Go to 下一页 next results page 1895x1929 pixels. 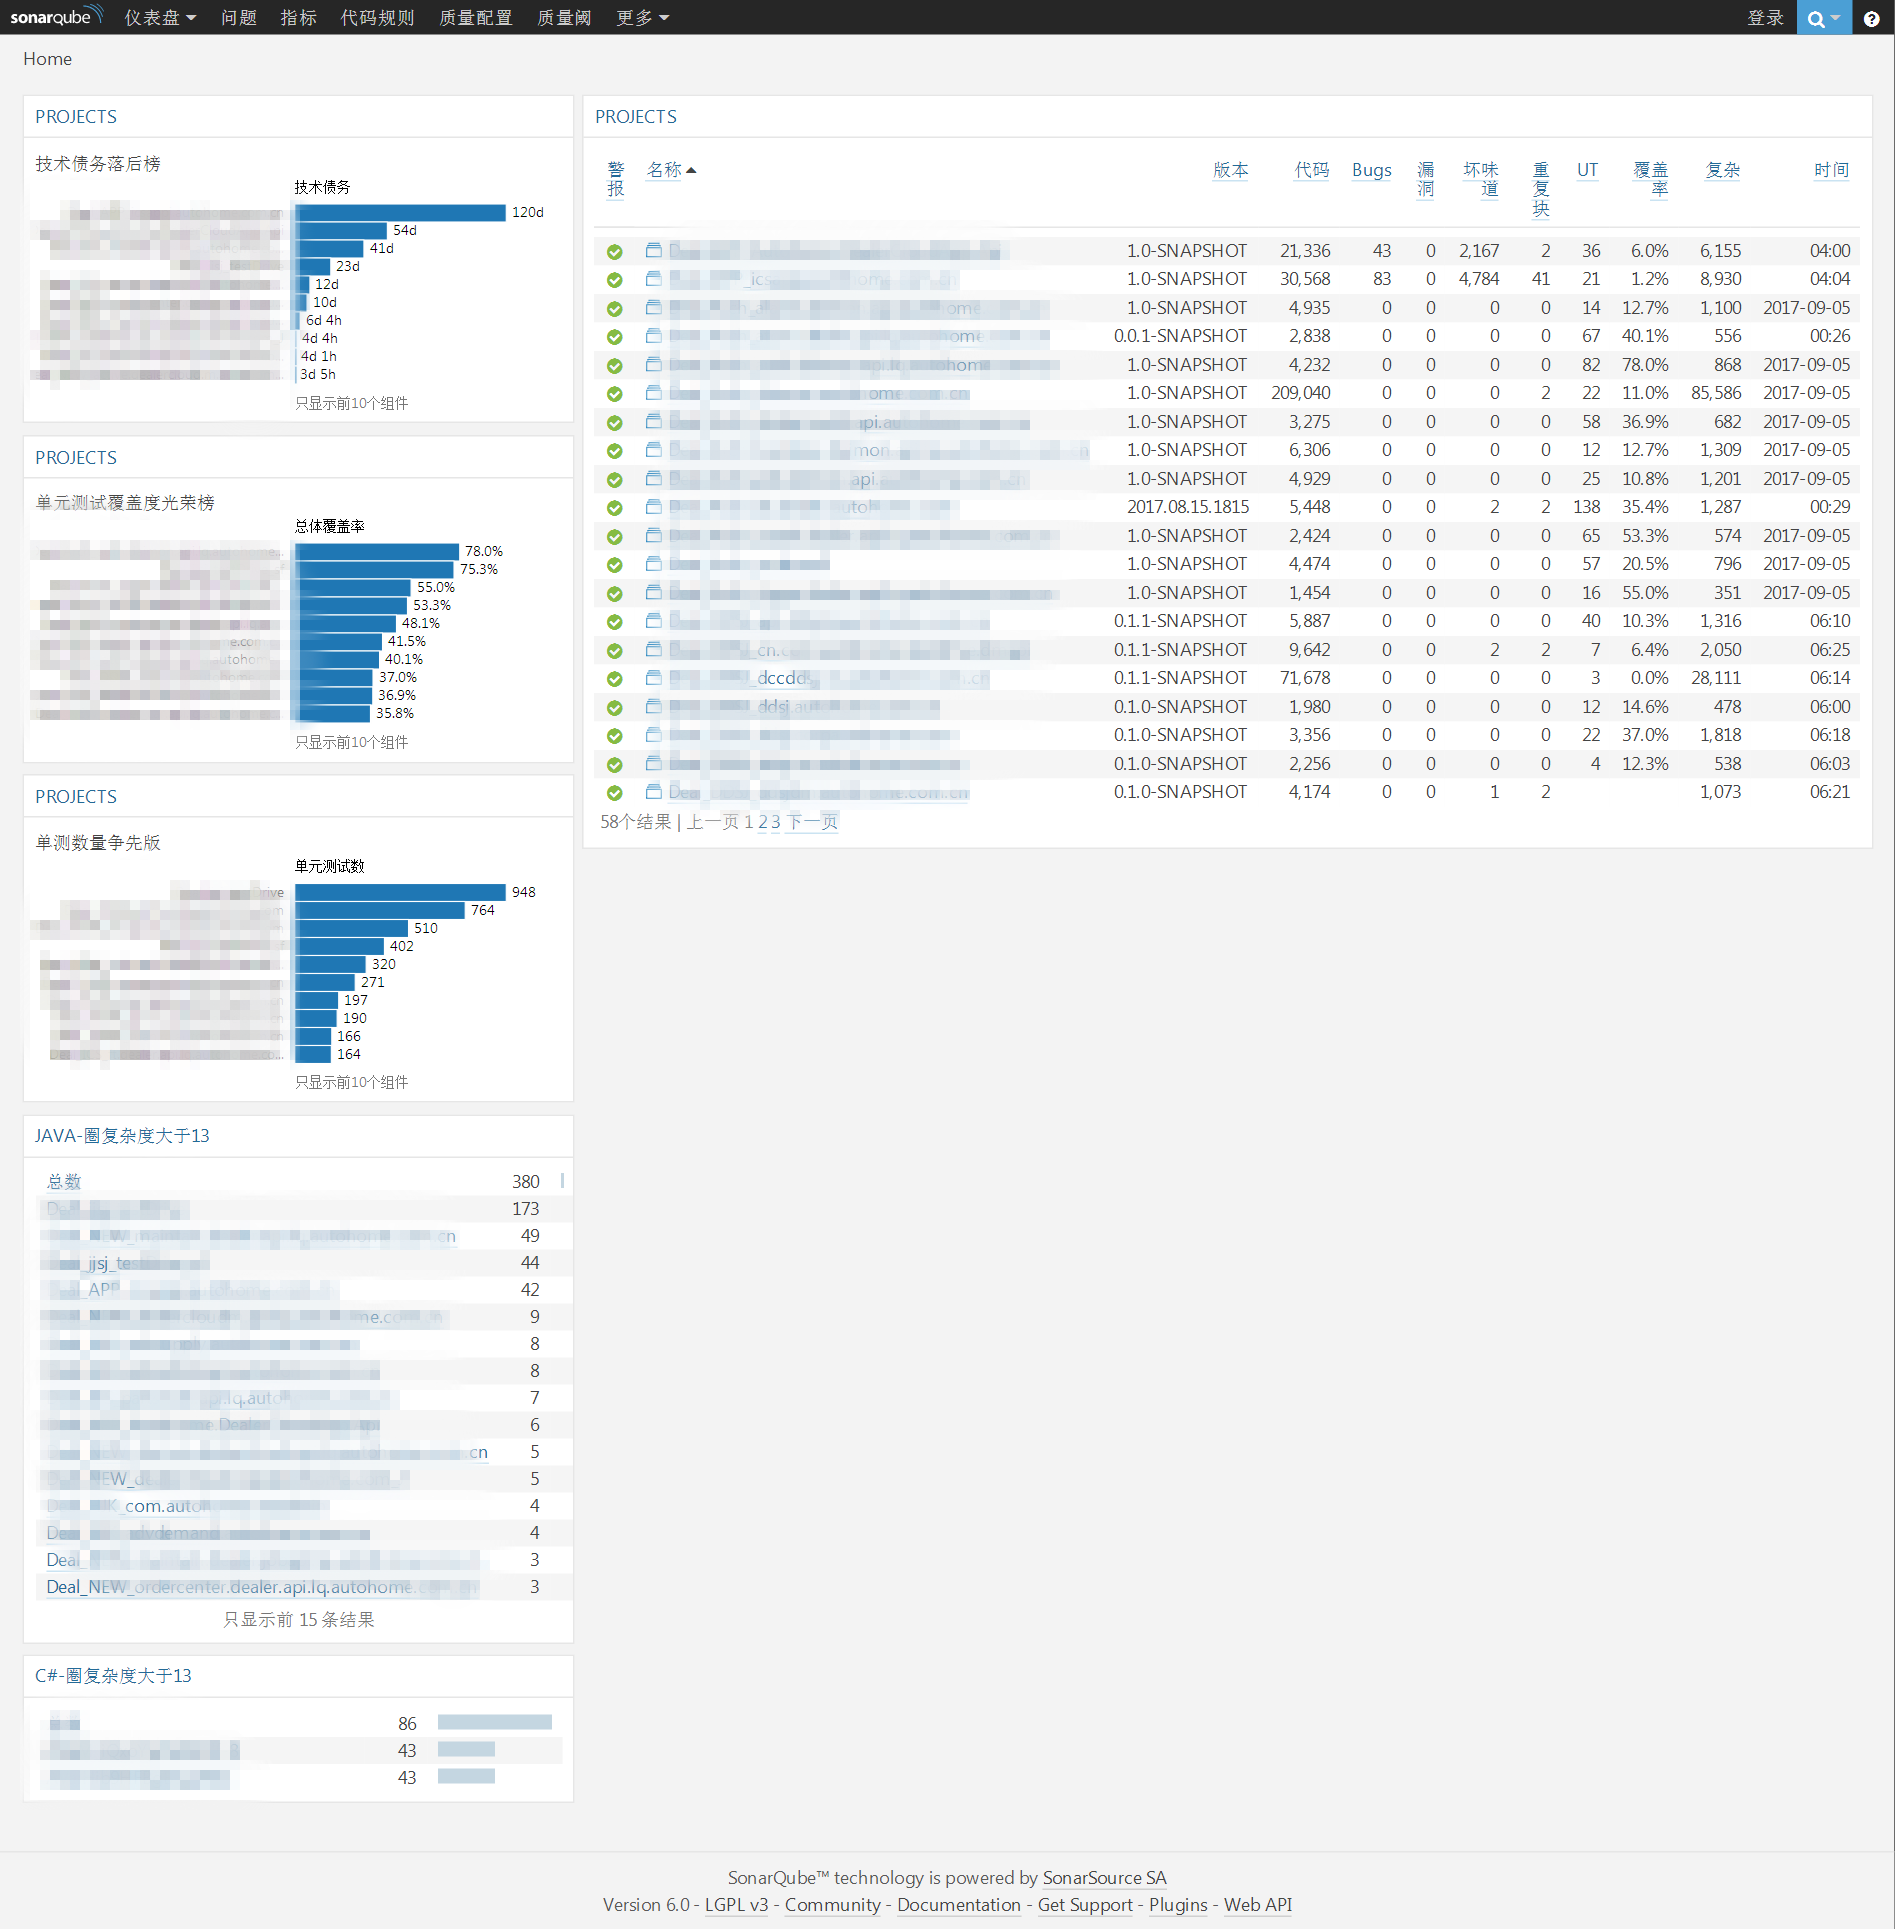[813, 822]
